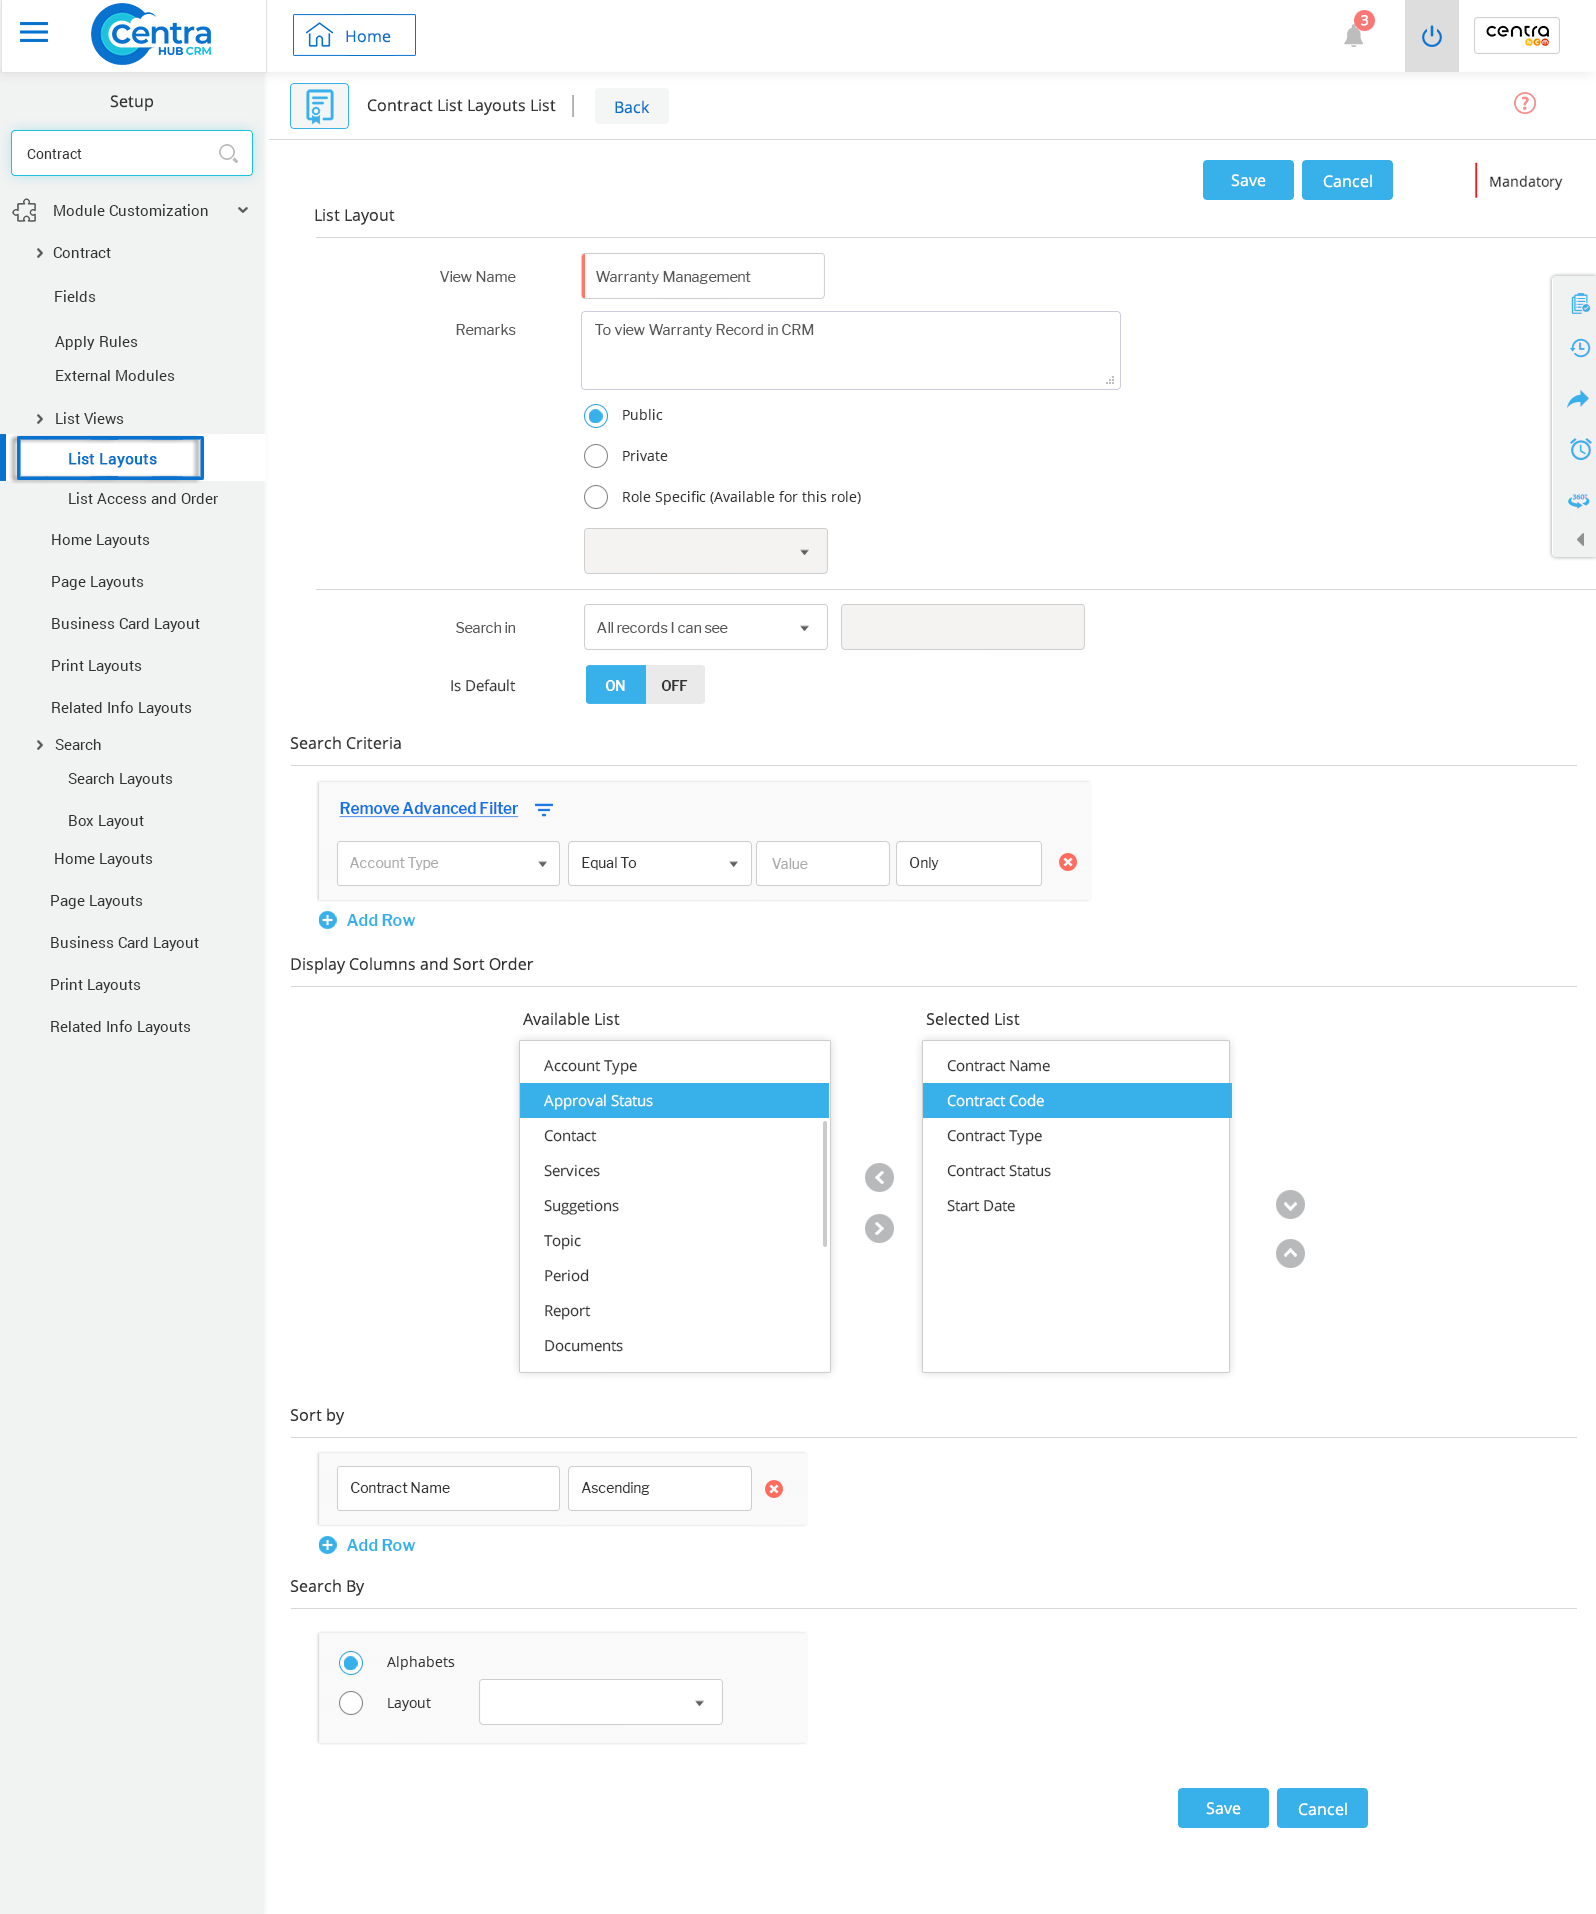Viewport: 1596px width, 1914px height.
Task: Collapse the Module Customization section
Action: (x=242, y=211)
